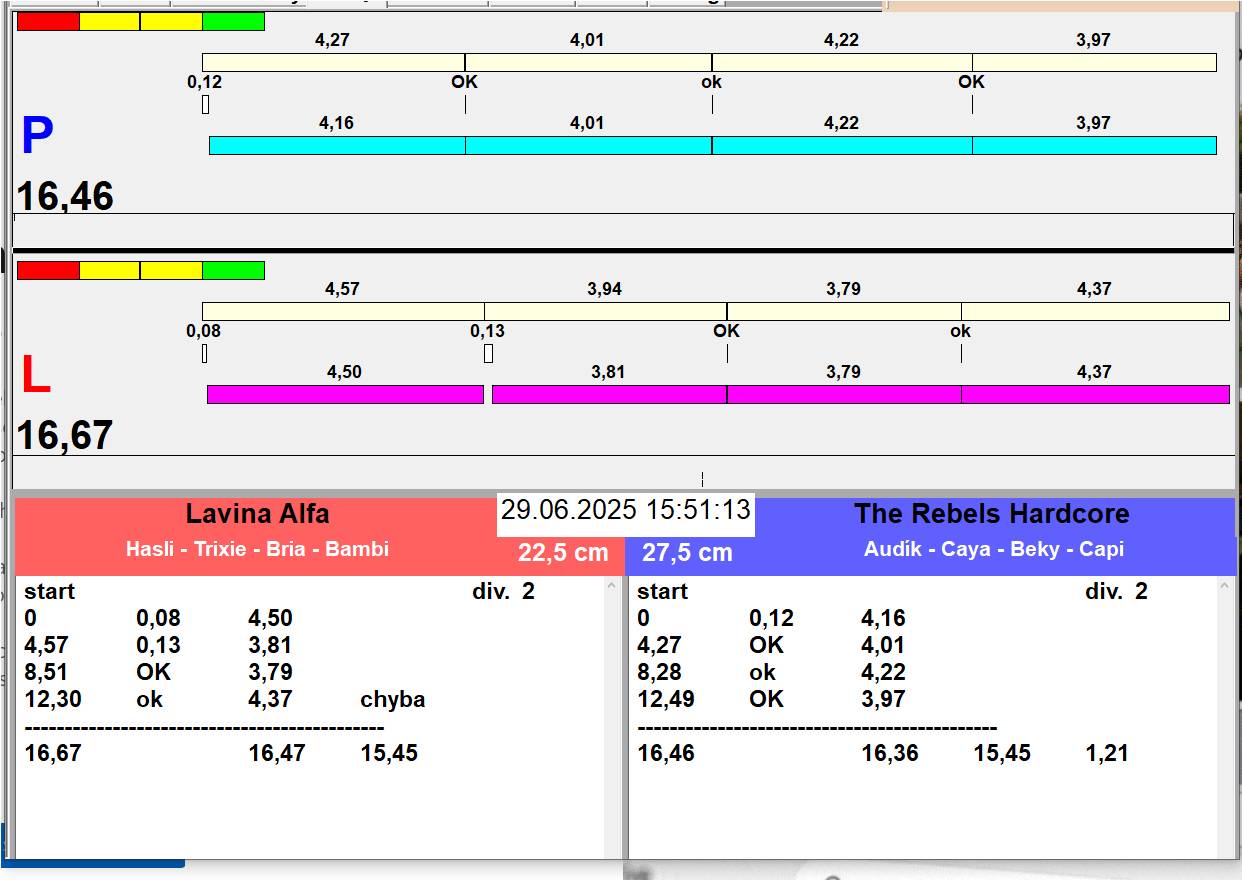Click the 27,5 cm jump height label
The height and width of the screenshot is (880, 1242).
point(687,553)
